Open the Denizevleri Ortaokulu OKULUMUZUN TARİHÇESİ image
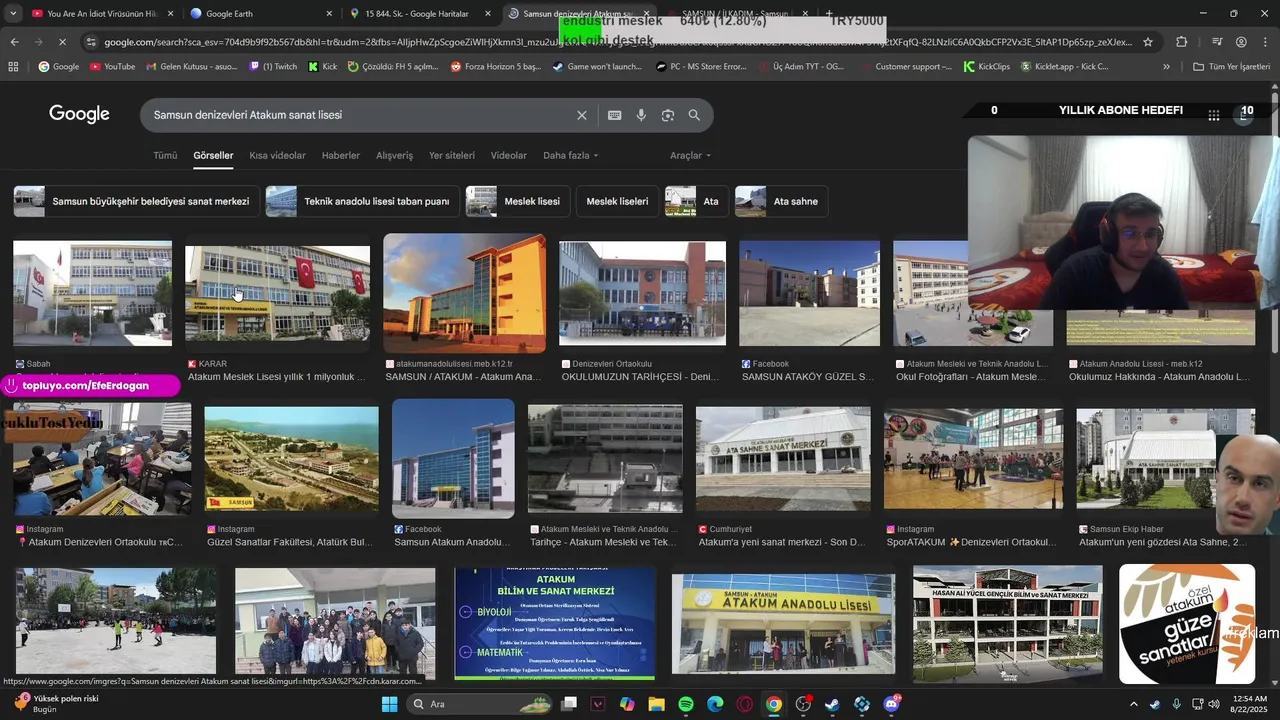The width and height of the screenshot is (1280, 720). 642,293
